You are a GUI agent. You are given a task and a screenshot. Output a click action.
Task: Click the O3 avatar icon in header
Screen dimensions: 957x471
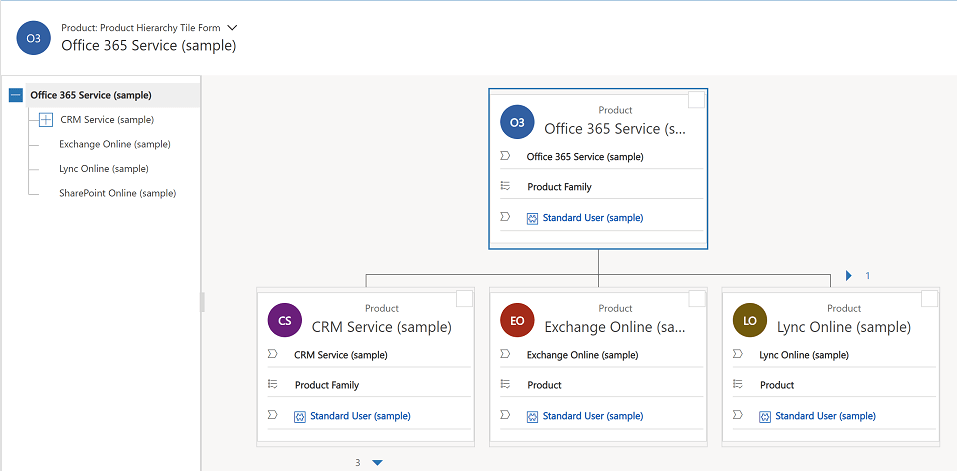click(34, 38)
